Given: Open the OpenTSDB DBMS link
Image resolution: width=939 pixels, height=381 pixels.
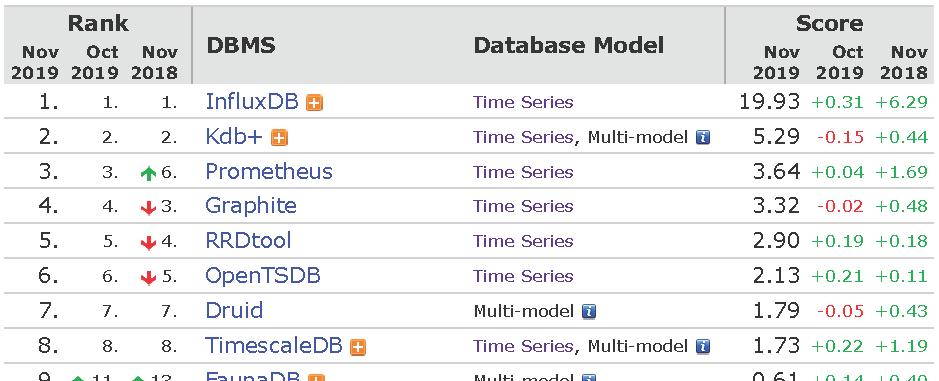Looking at the screenshot, I should tap(262, 276).
